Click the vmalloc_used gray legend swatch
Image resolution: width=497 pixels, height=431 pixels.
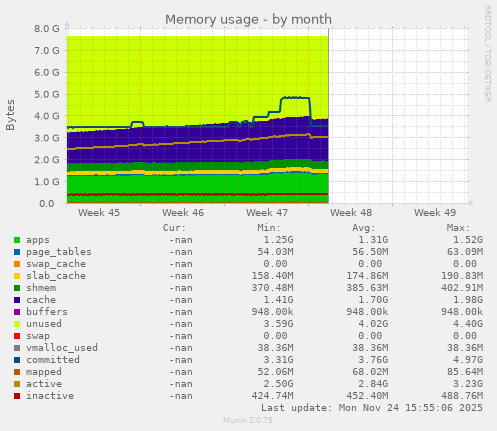(x=17, y=348)
